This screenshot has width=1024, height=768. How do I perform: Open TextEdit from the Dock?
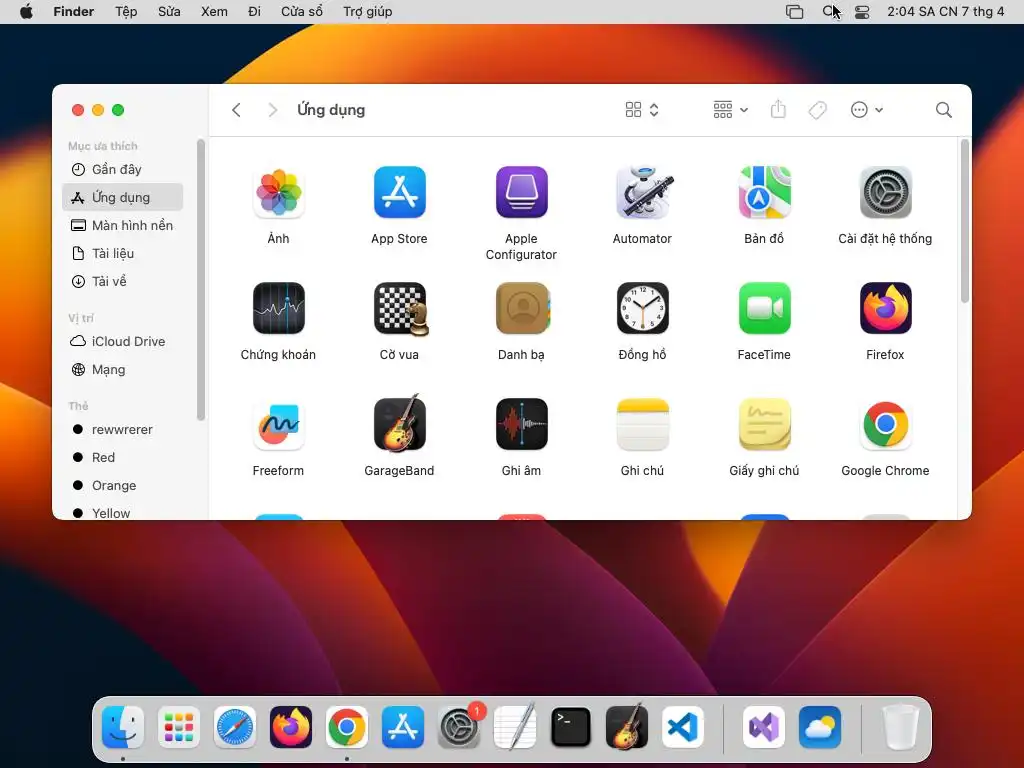pos(515,727)
